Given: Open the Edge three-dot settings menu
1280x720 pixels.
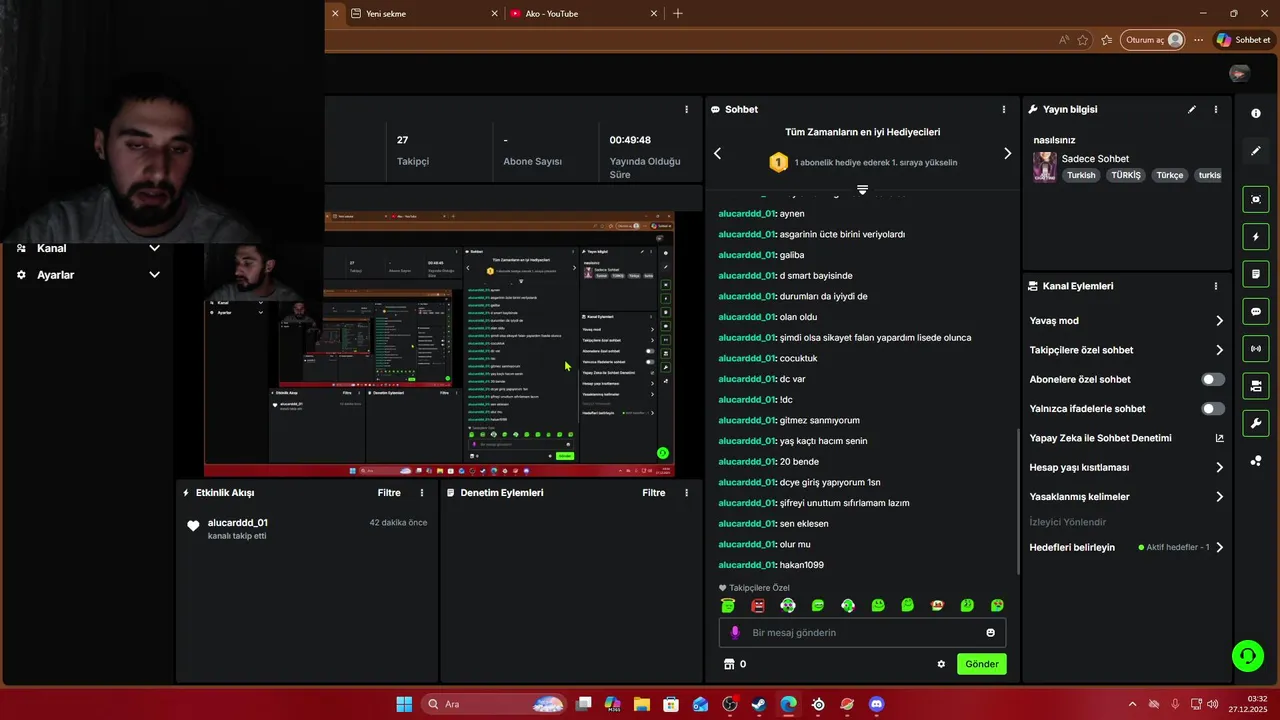Looking at the screenshot, I should (1198, 40).
